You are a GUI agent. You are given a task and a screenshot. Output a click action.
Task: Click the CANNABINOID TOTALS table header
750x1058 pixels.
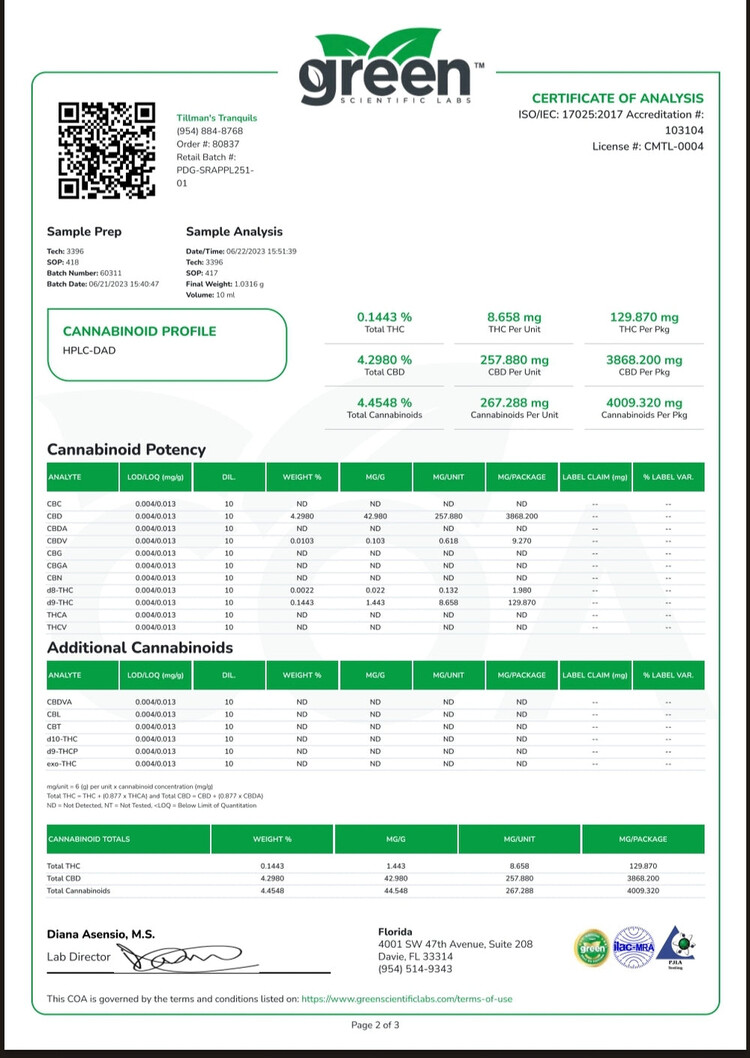(x=89, y=839)
